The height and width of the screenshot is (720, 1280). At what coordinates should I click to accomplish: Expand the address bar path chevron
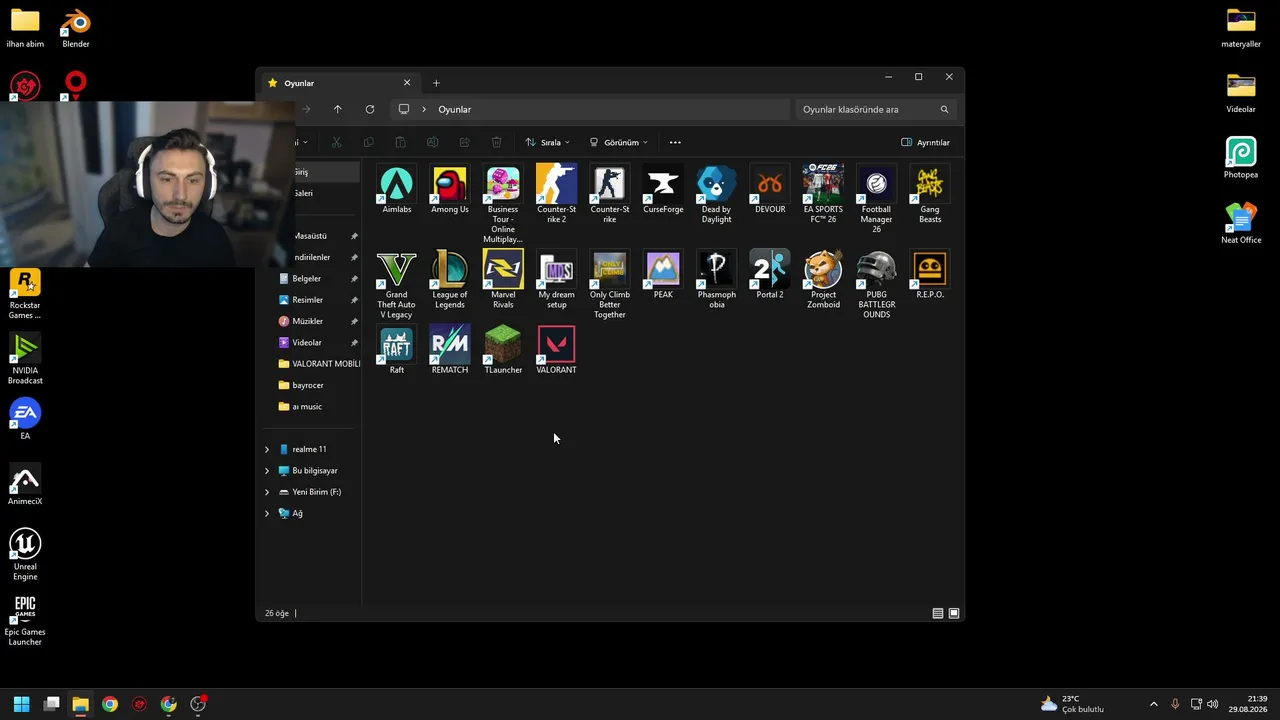point(424,109)
